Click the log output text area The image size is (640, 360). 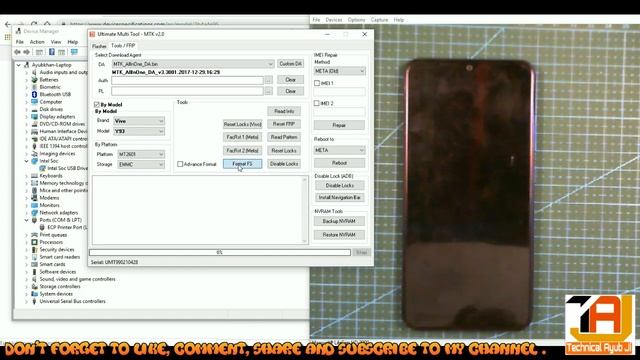coord(200,210)
